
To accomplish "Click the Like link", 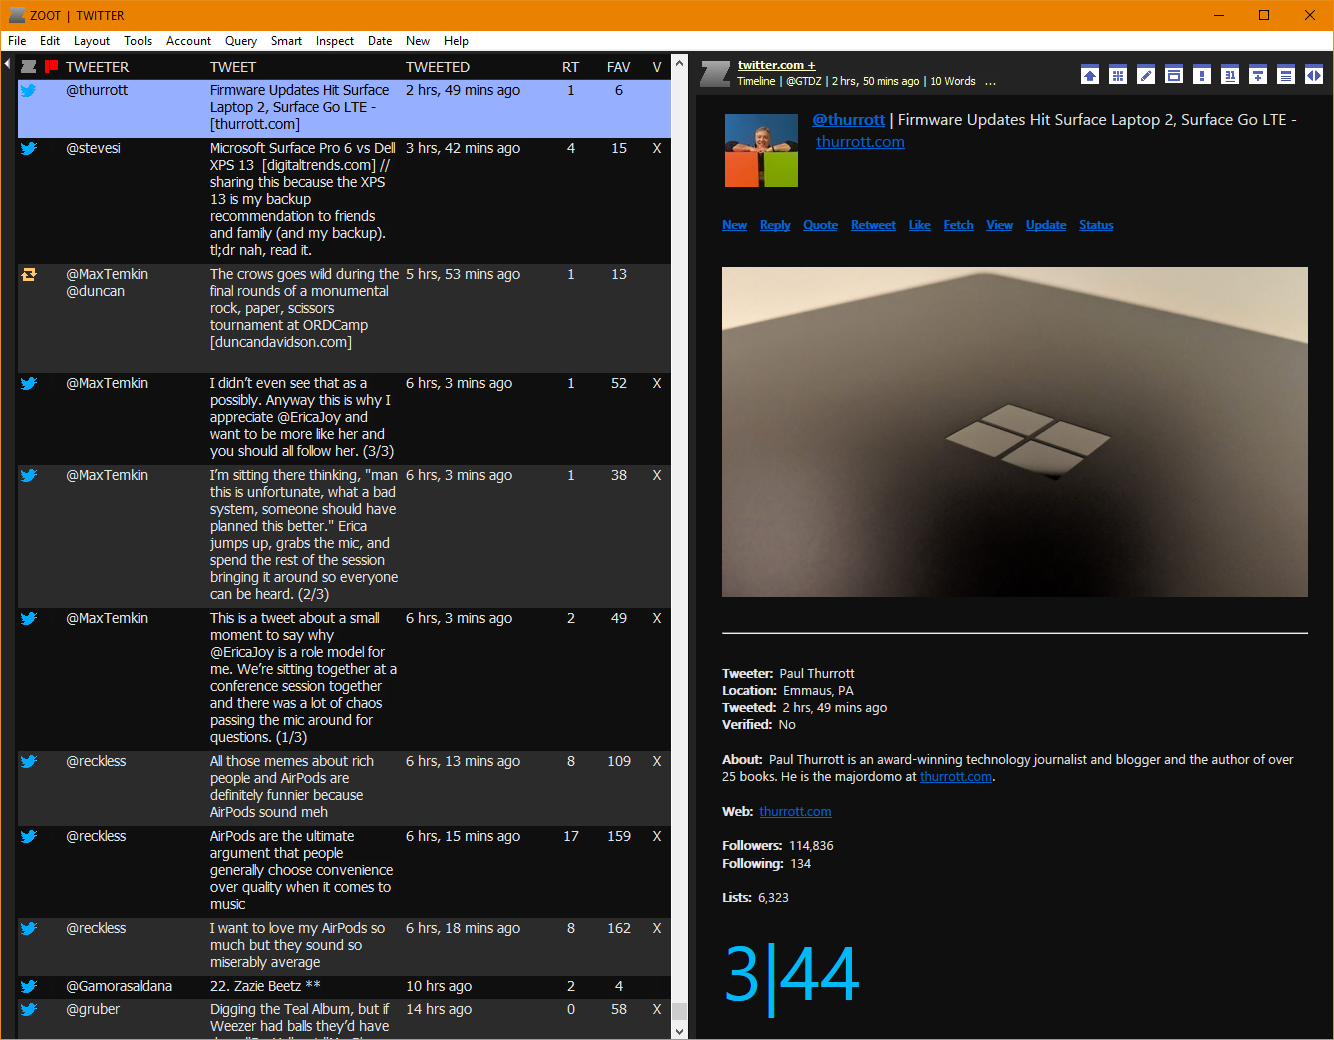I will pyautogui.click(x=919, y=225).
